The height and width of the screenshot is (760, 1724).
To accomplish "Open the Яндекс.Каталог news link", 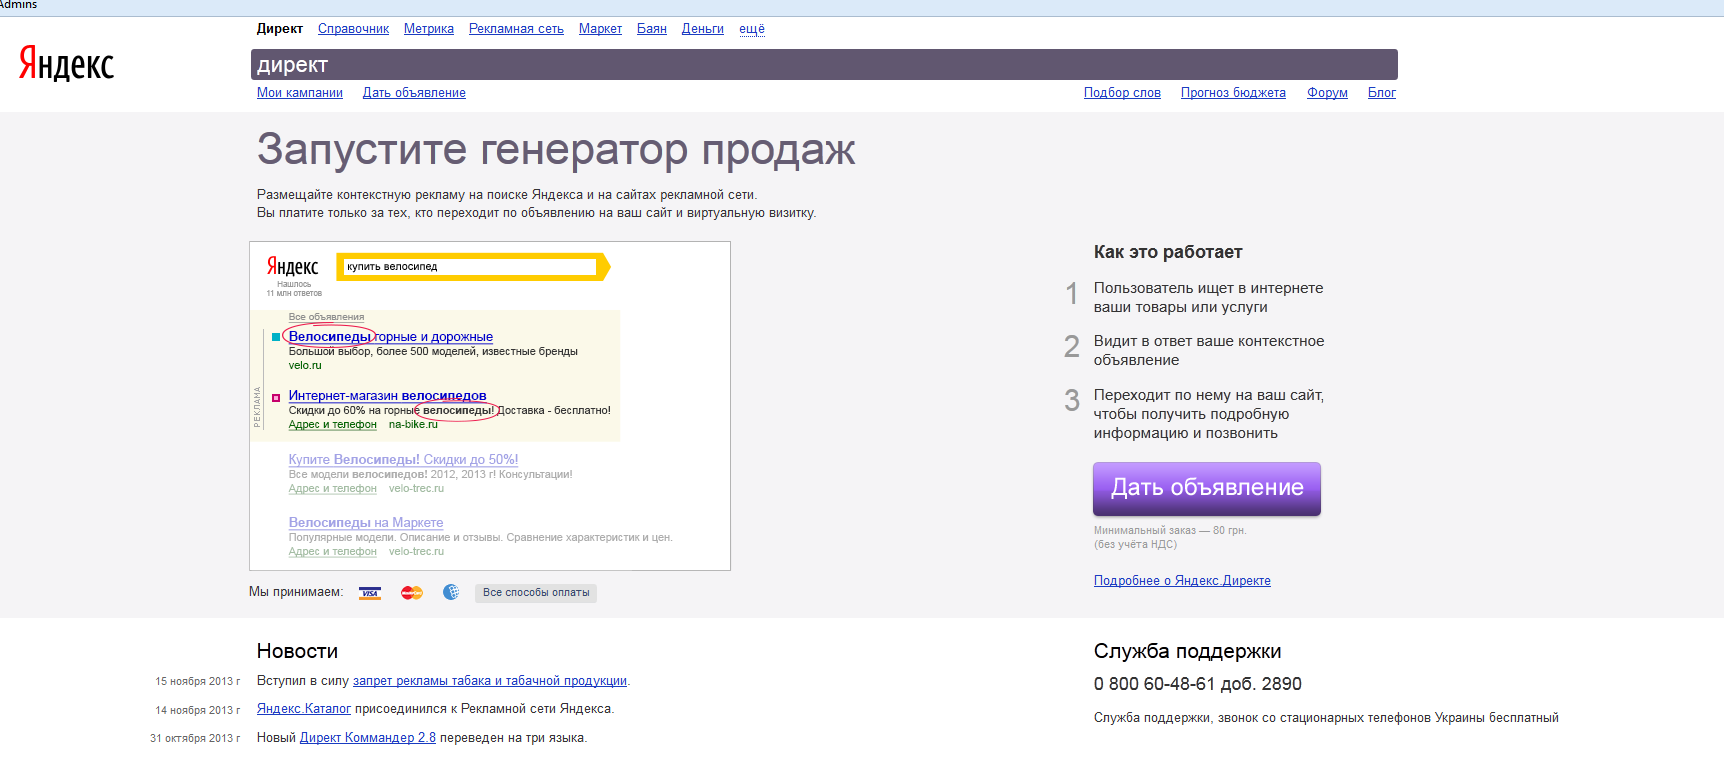I will 304,709.
